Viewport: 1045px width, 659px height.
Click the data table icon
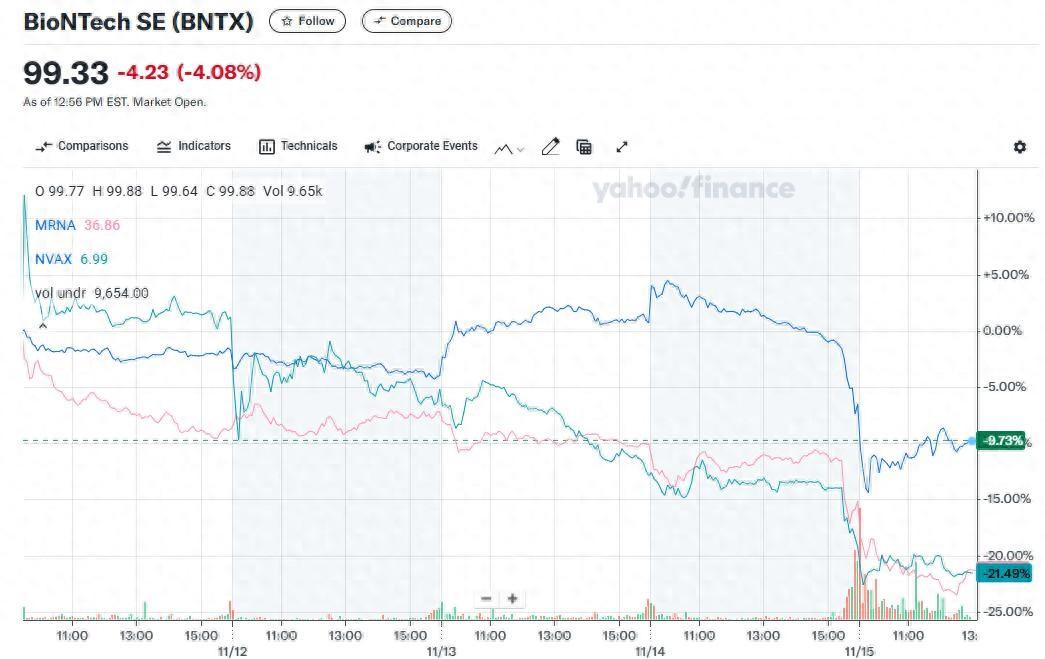584,147
